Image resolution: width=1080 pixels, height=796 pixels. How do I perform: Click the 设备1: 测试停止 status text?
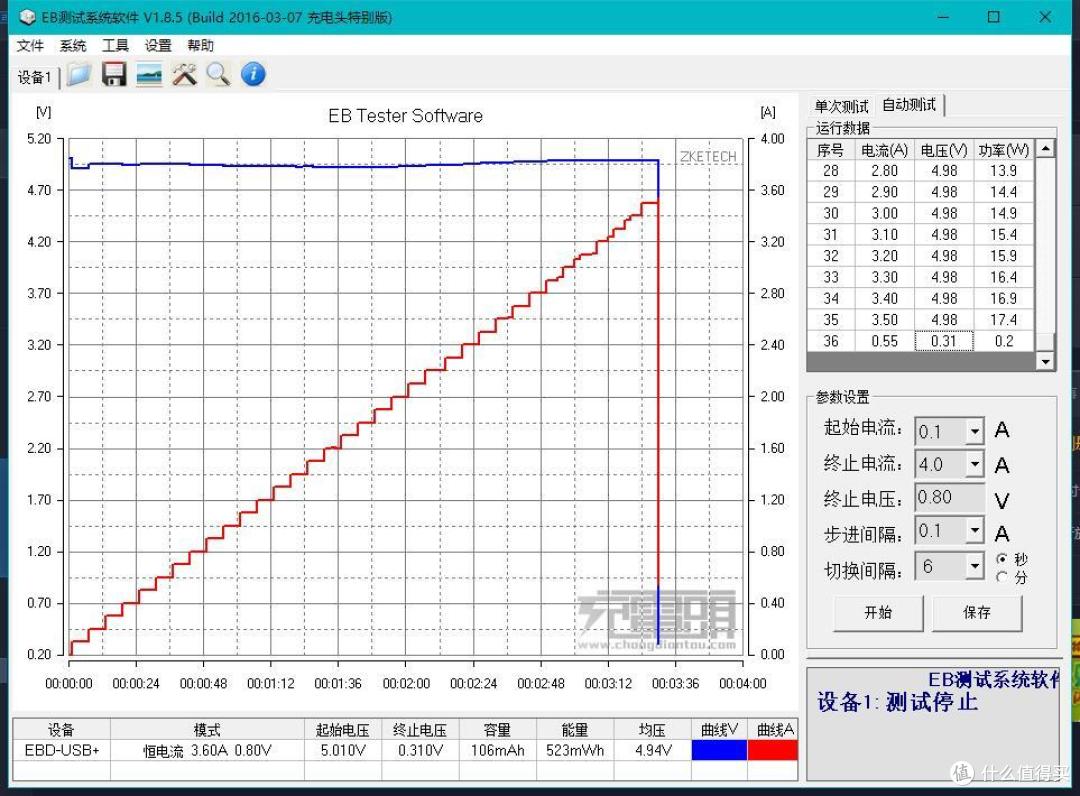pyautogui.click(x=897, y=703)
